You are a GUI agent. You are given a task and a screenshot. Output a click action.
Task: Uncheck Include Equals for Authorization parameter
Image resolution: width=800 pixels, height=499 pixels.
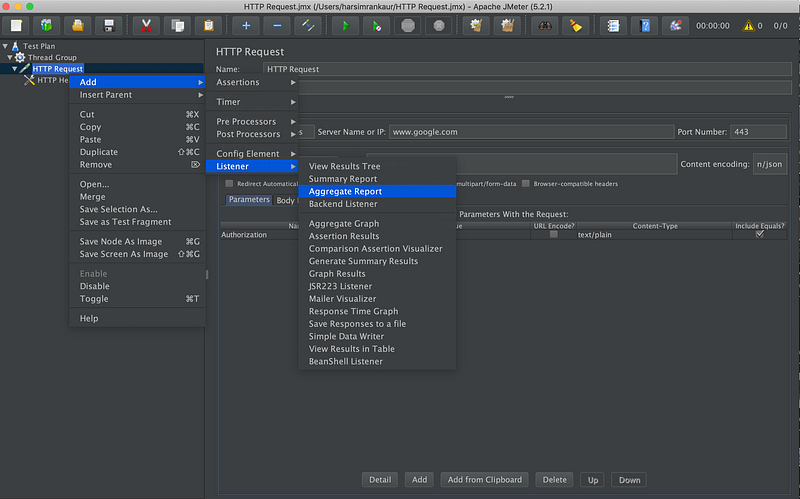pos(759,234)
